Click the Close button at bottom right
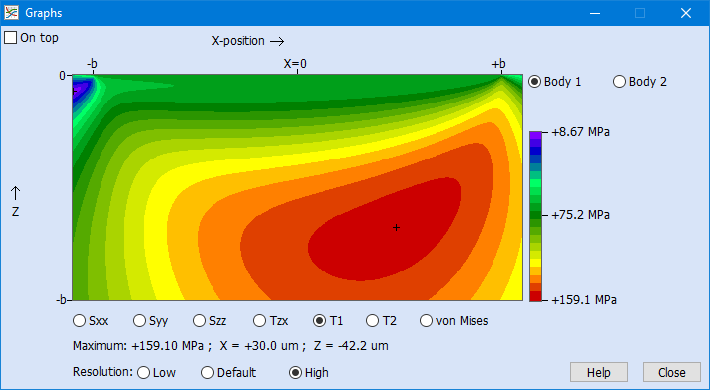Image resolution: width=710 pixels, height=390 pixels. click(x=672, y=372)
